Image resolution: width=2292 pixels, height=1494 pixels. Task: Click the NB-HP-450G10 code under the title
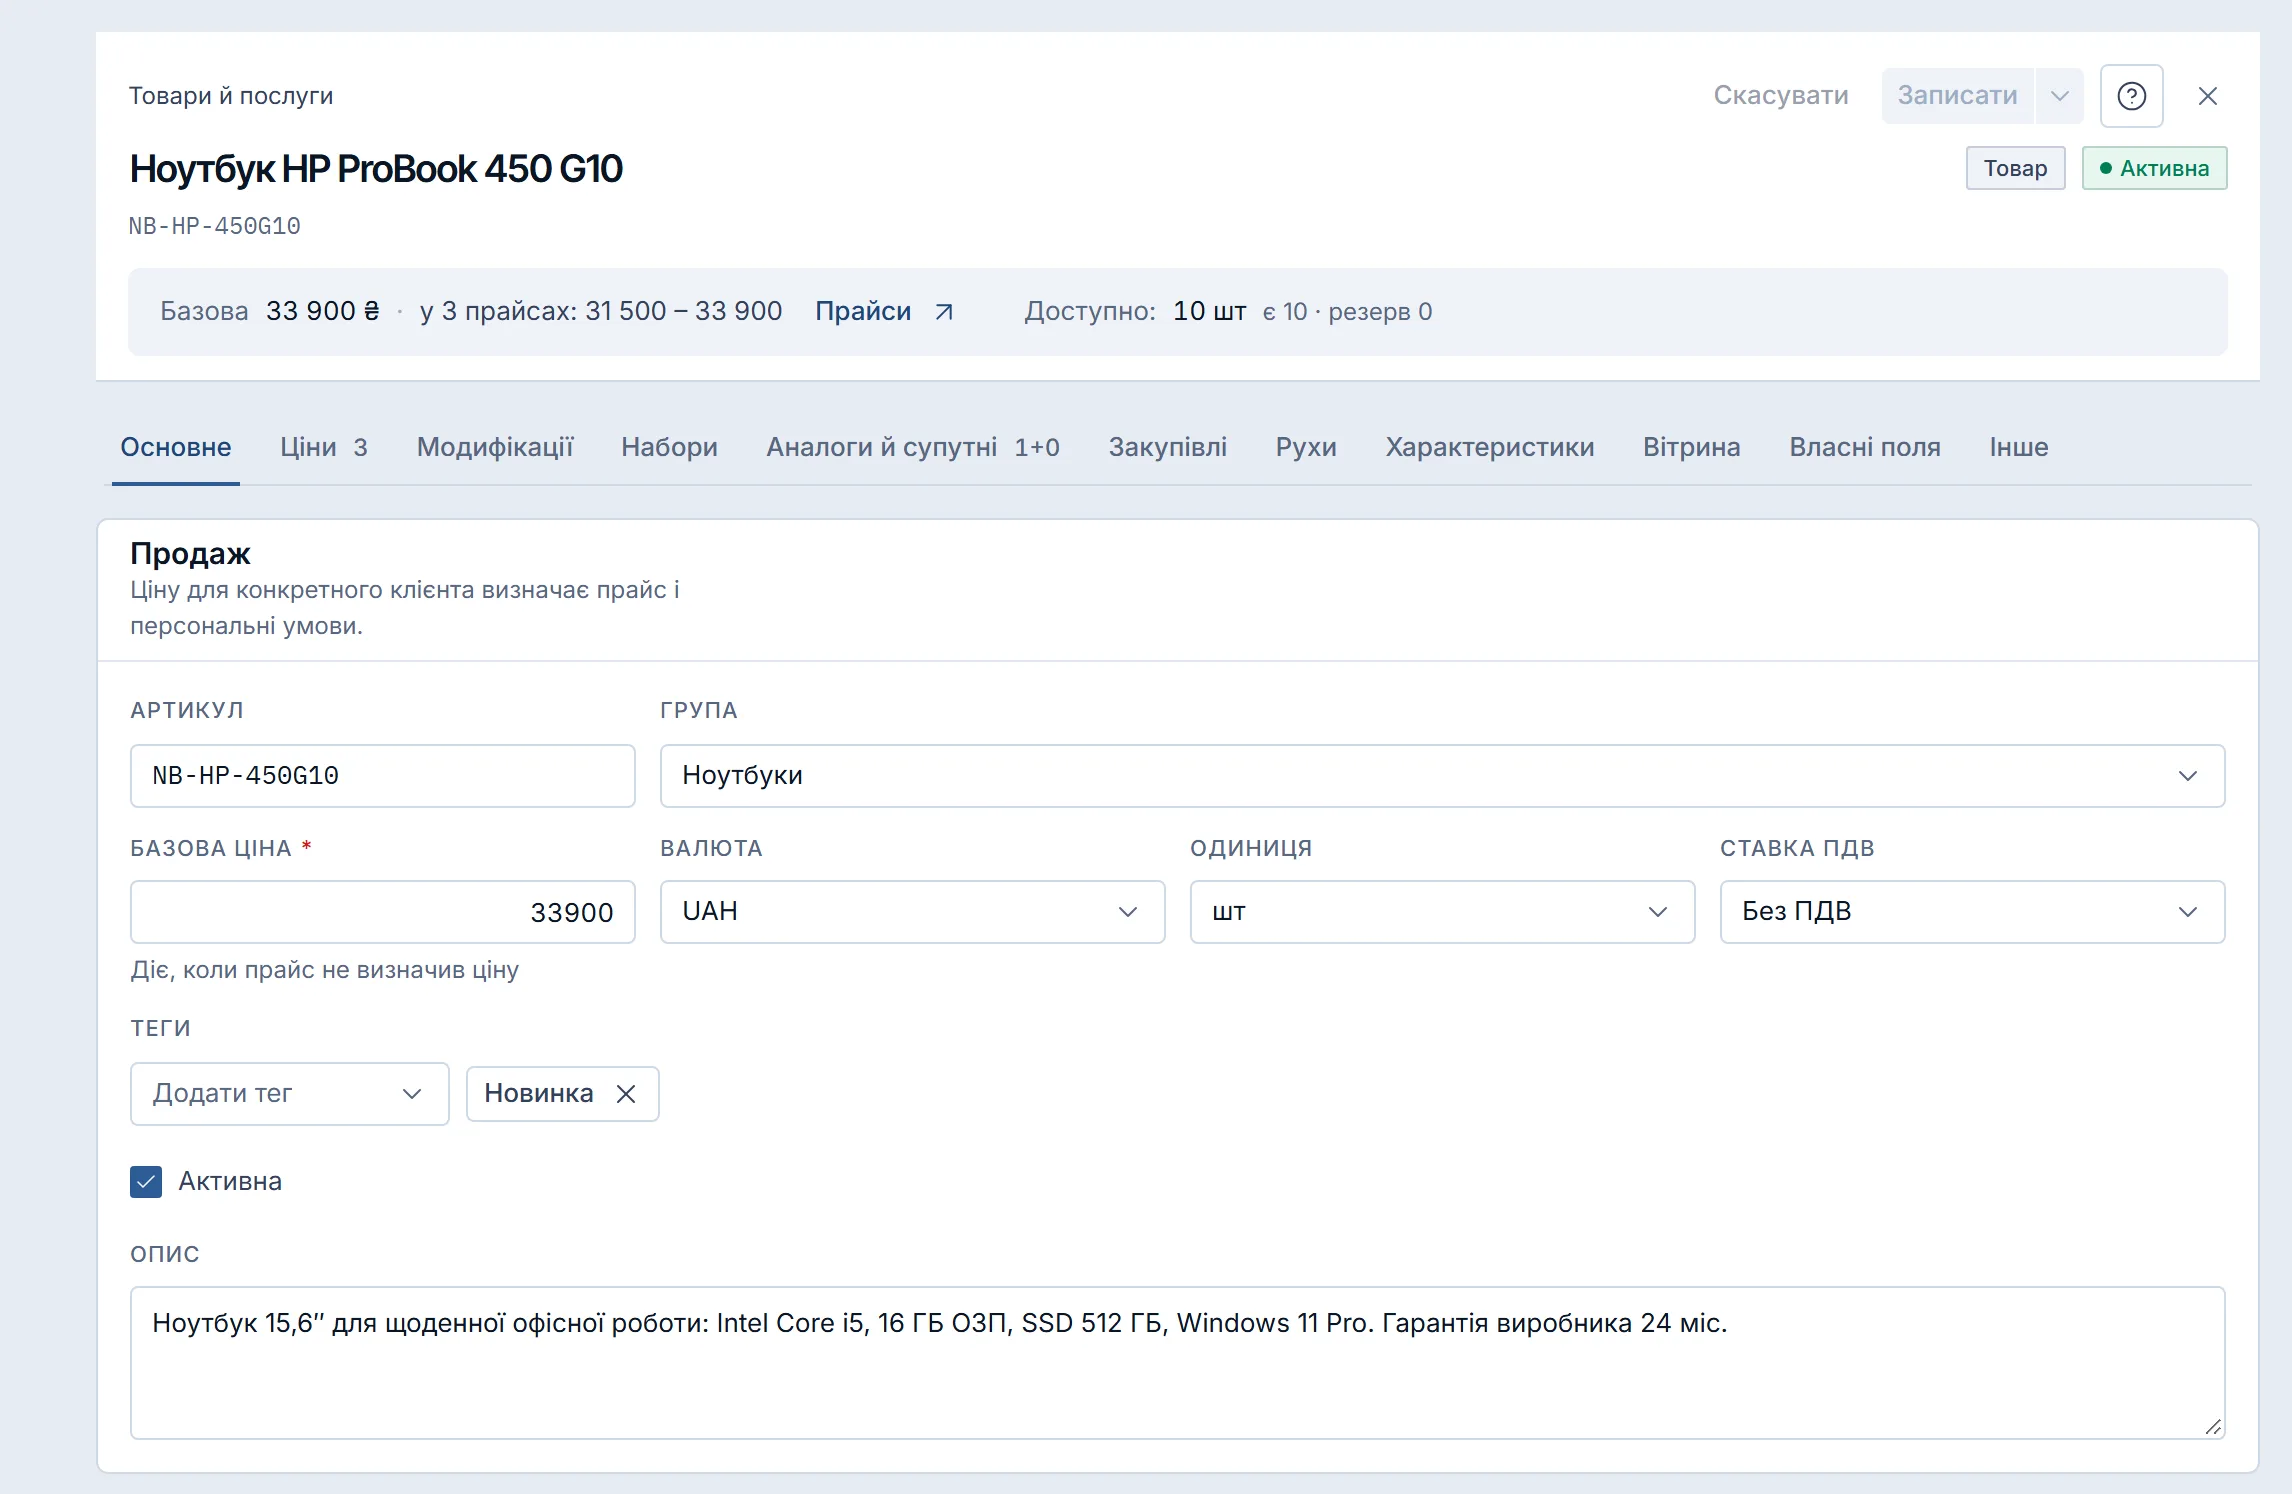point(215,227)
